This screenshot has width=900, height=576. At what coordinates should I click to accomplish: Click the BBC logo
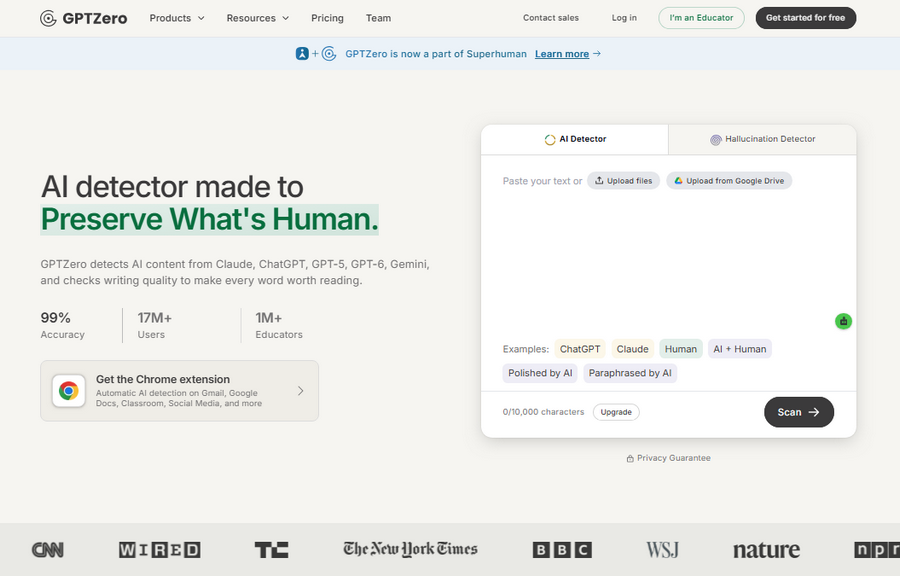pyautogui.click(x=562, y=550)
